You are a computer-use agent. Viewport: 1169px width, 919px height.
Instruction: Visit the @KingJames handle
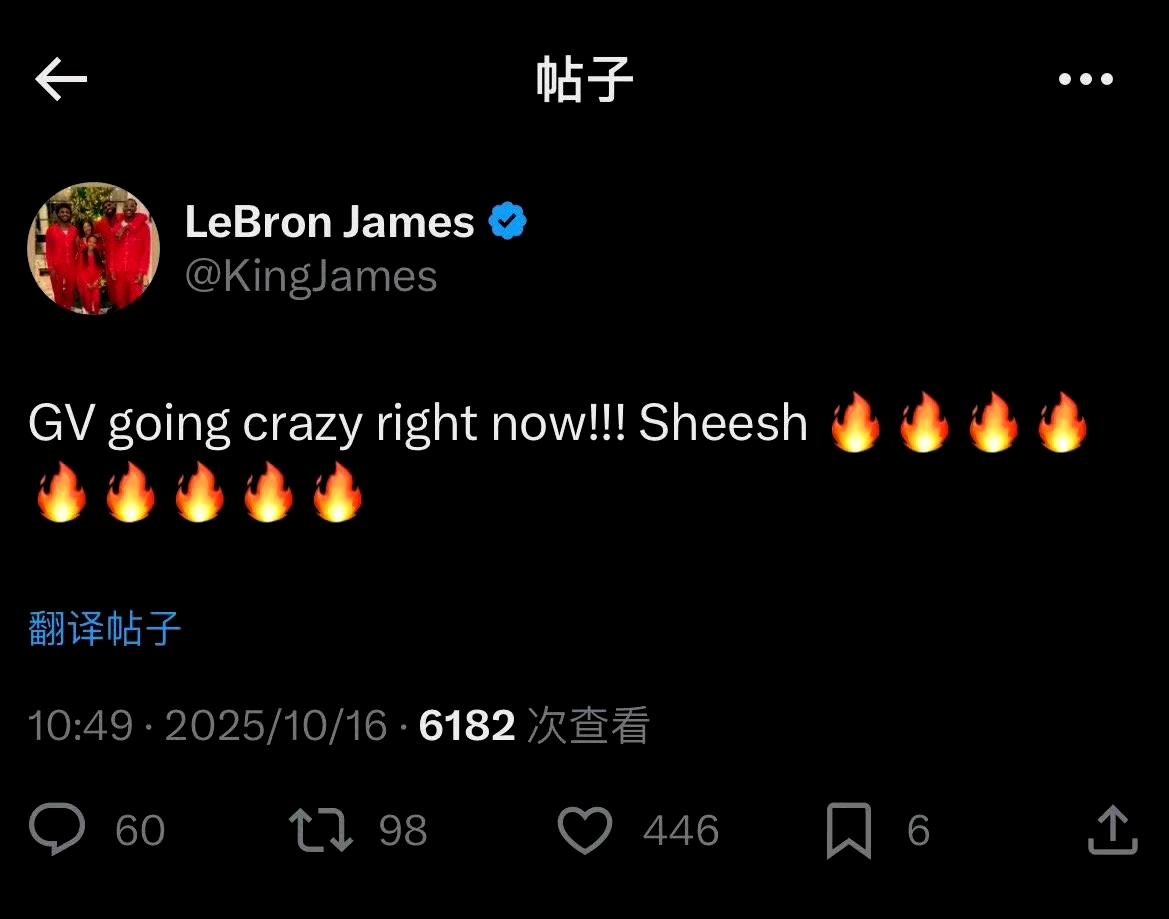pyautogui.click(x=311, y=277)
